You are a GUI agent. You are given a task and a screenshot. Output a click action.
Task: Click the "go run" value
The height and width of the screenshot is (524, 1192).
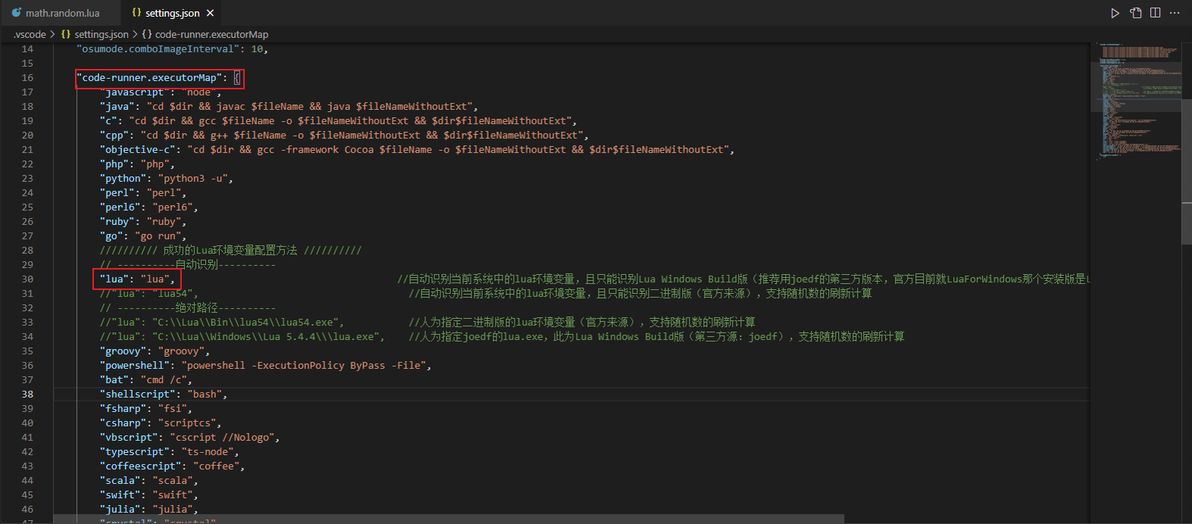(158, 236)
